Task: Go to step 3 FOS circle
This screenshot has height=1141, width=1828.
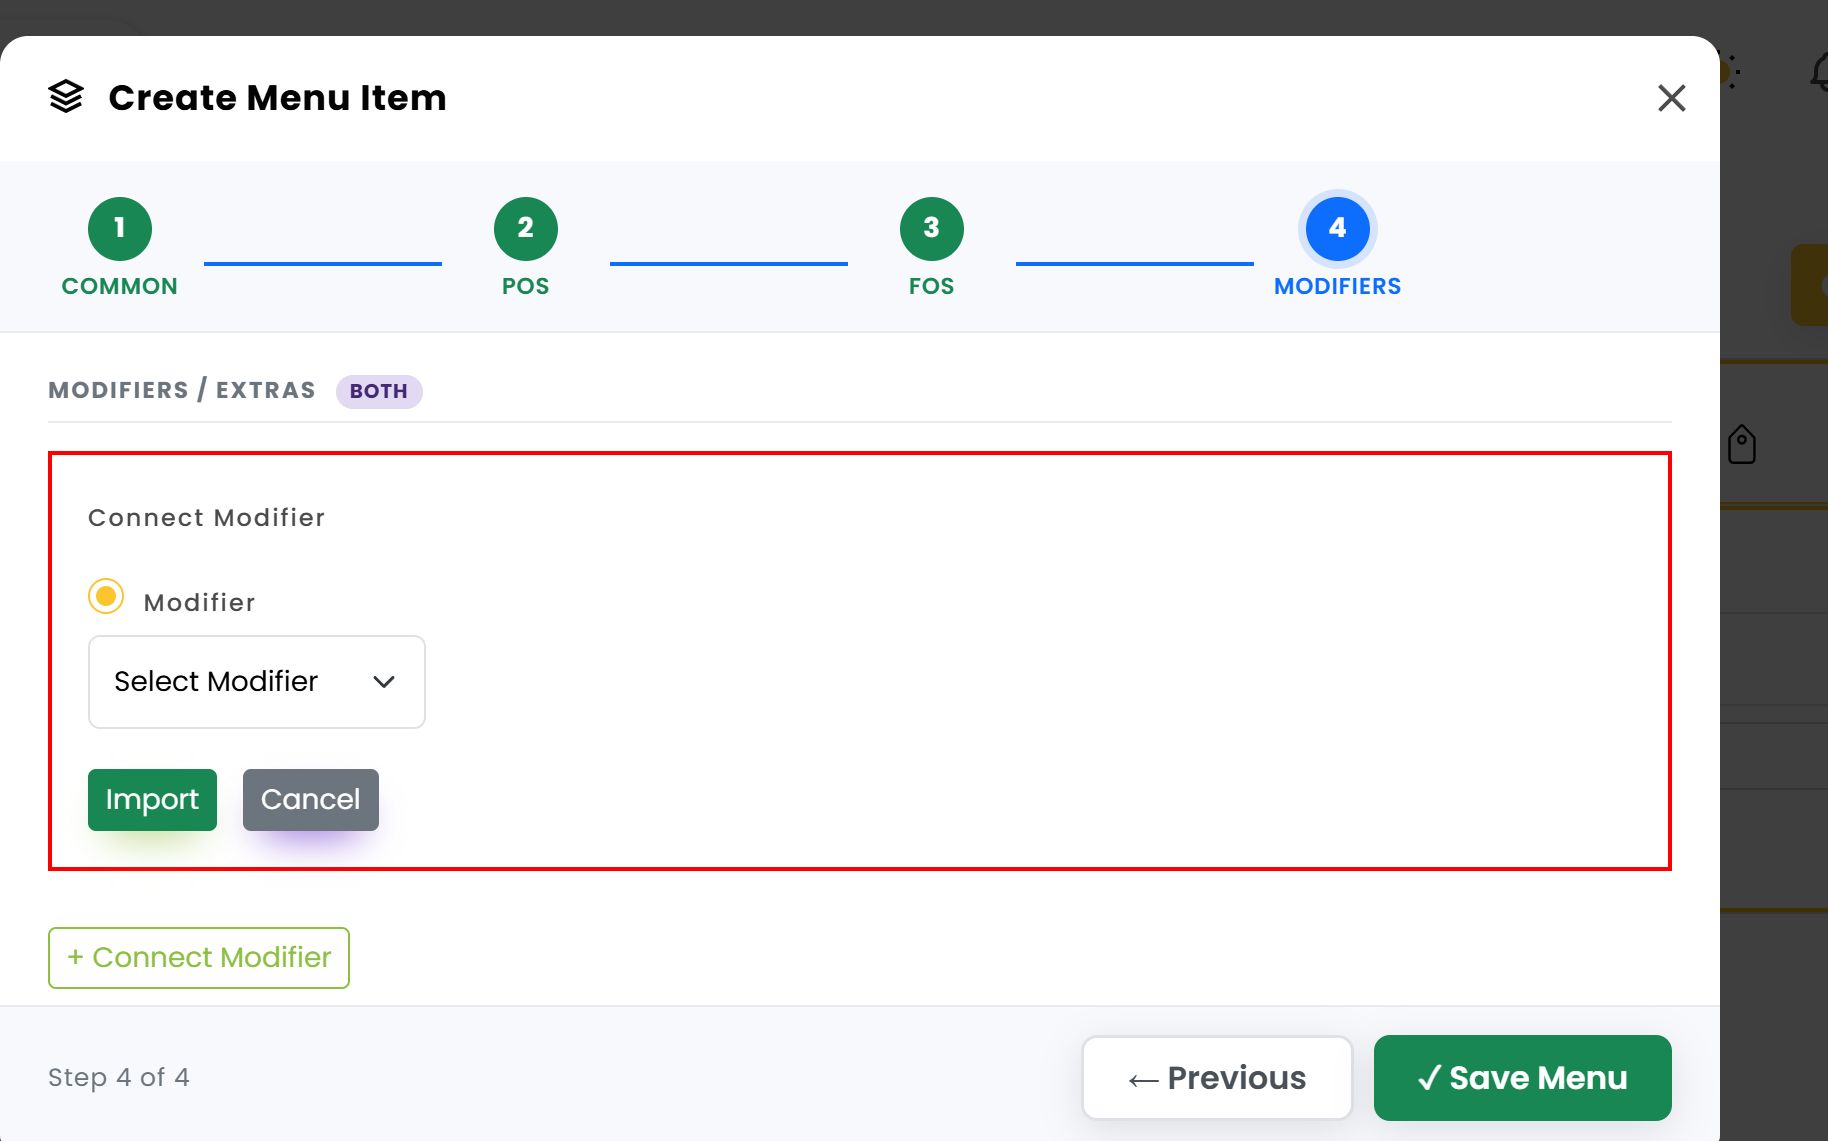Action: pos(932,229)
